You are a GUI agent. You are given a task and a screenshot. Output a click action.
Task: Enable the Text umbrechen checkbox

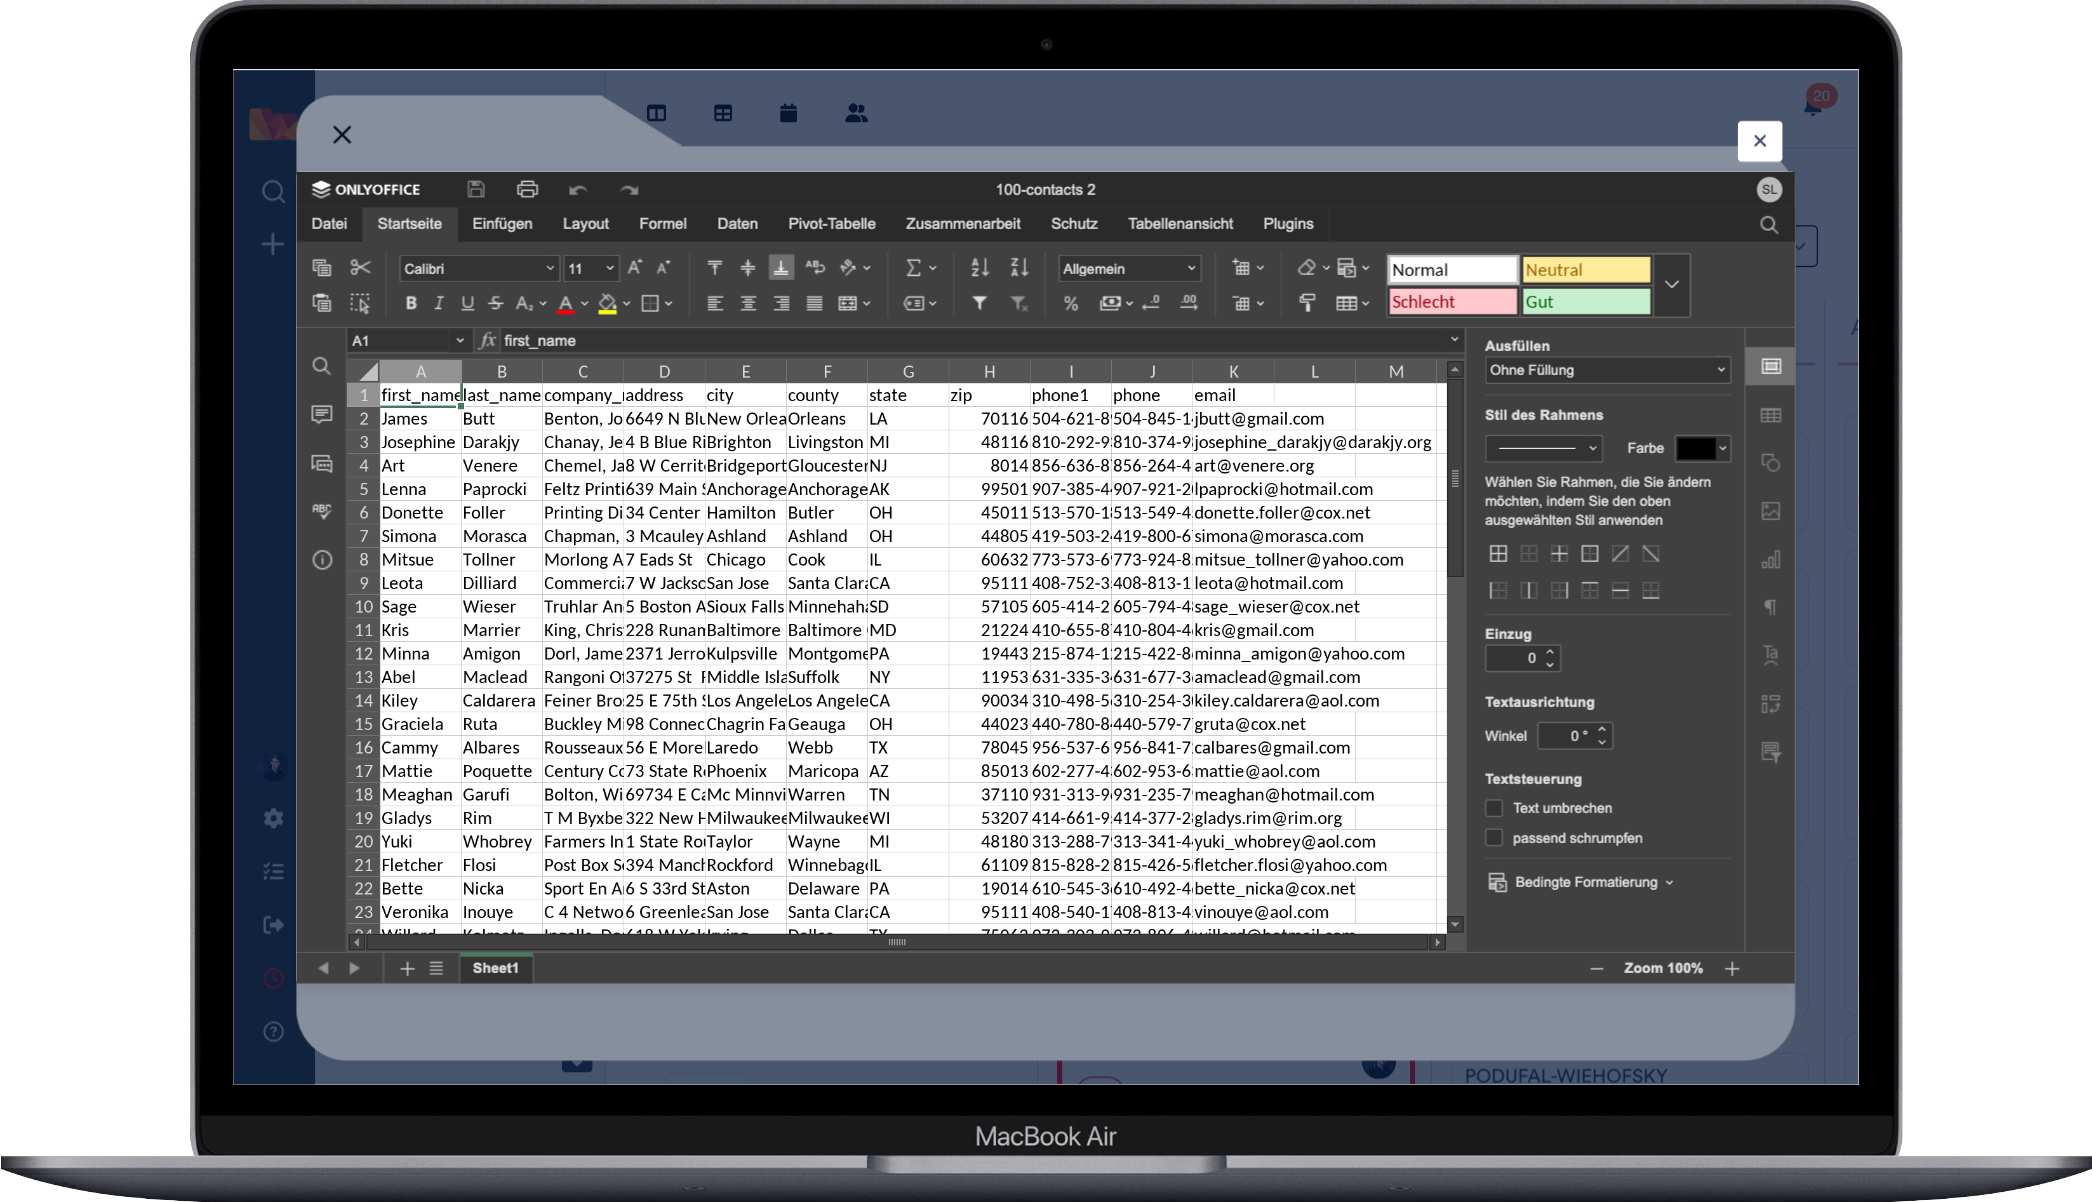pyautogui.click(x=1494, y=808)
